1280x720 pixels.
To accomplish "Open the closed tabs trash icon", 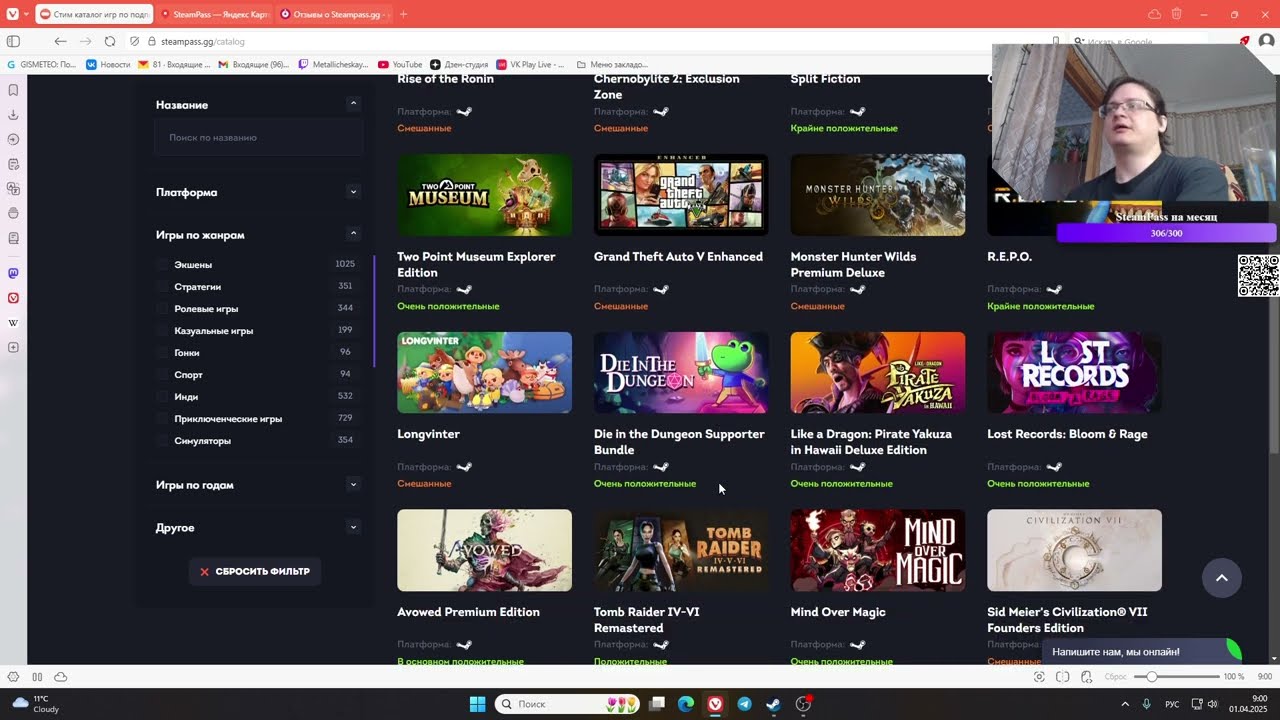I will [x=1177, y=14].
